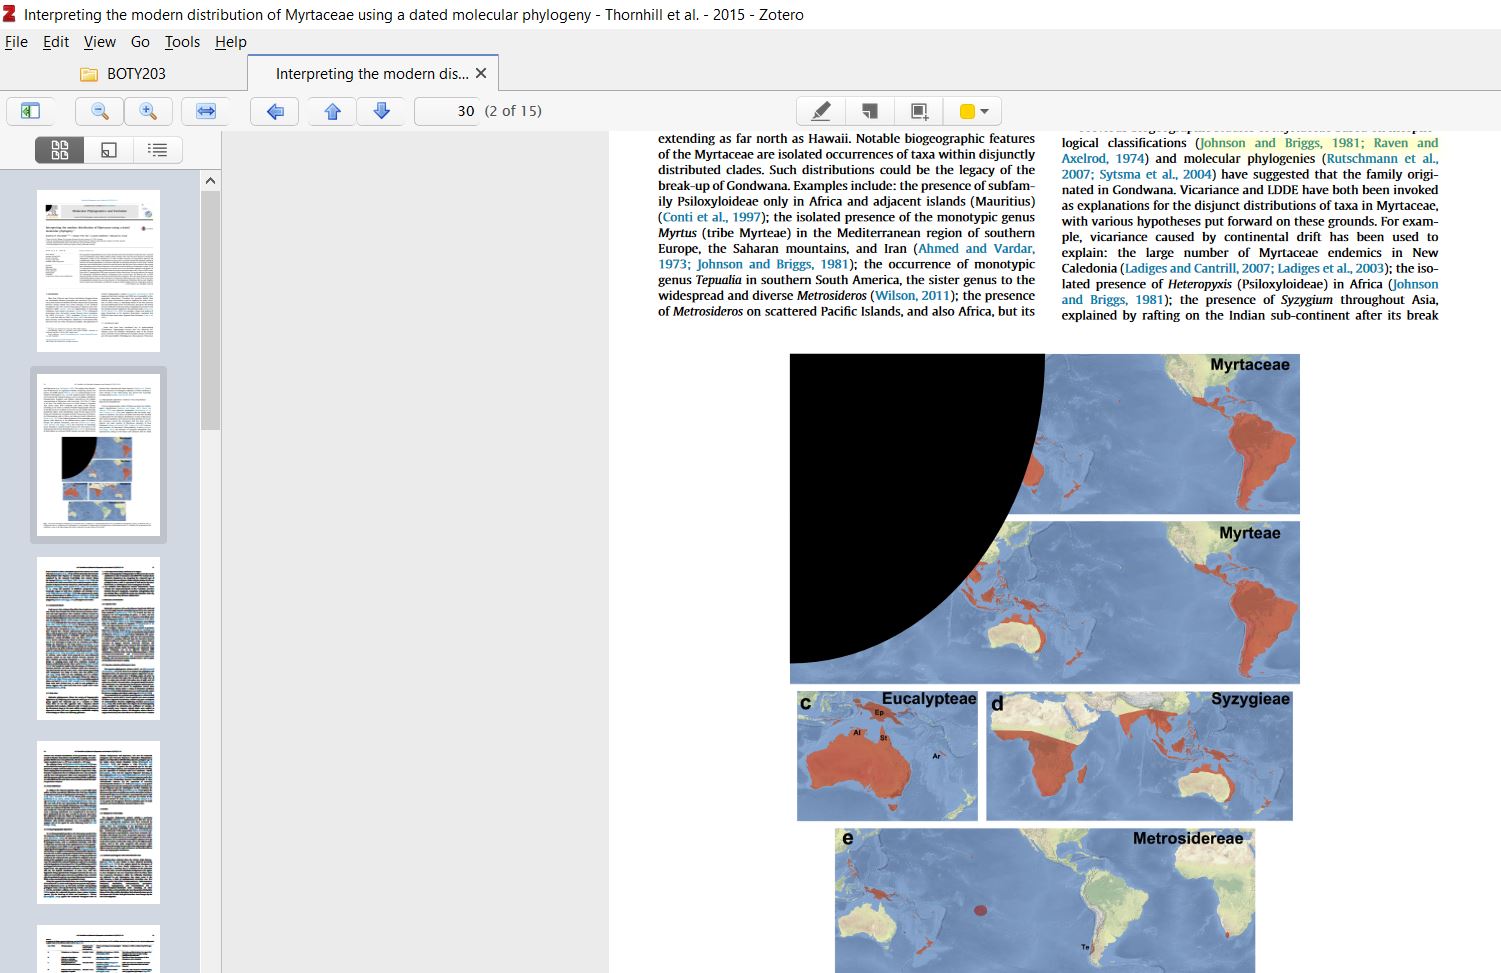Click the Myrtaceae map panel label
The image size is (1501, 973).
point(1250,365)
